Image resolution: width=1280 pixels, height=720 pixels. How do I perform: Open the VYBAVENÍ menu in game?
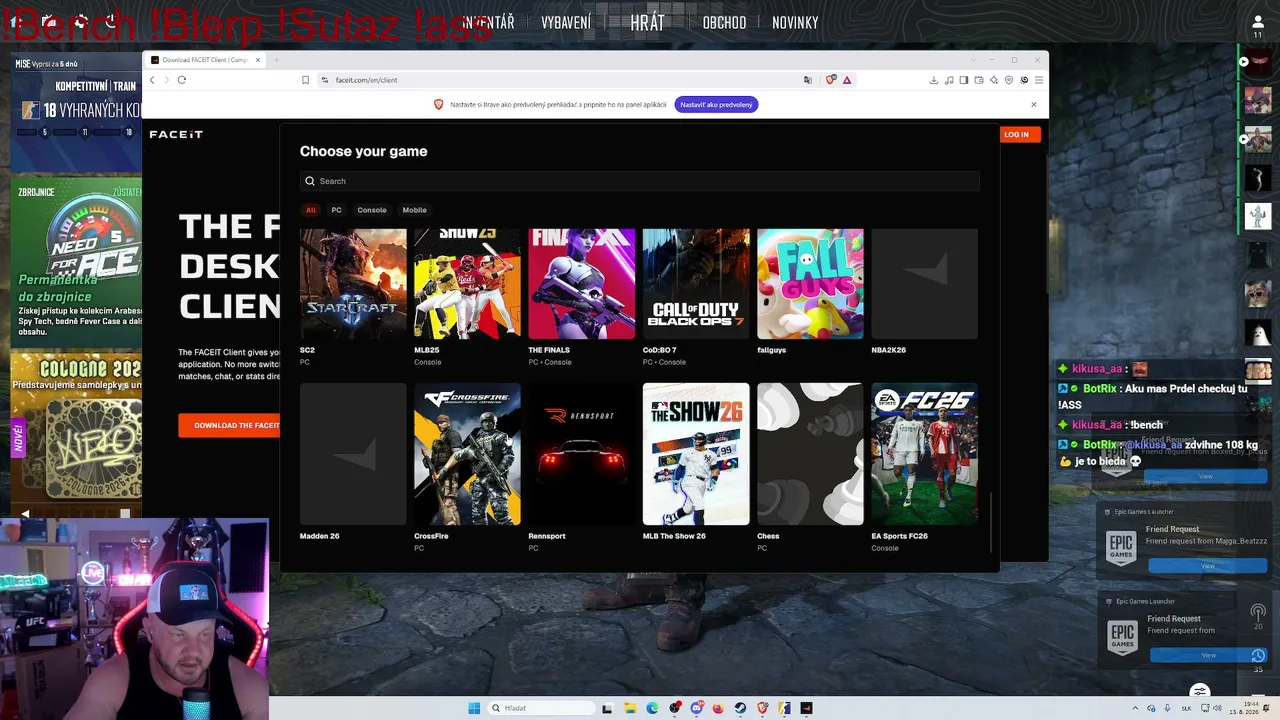[566, 22]
